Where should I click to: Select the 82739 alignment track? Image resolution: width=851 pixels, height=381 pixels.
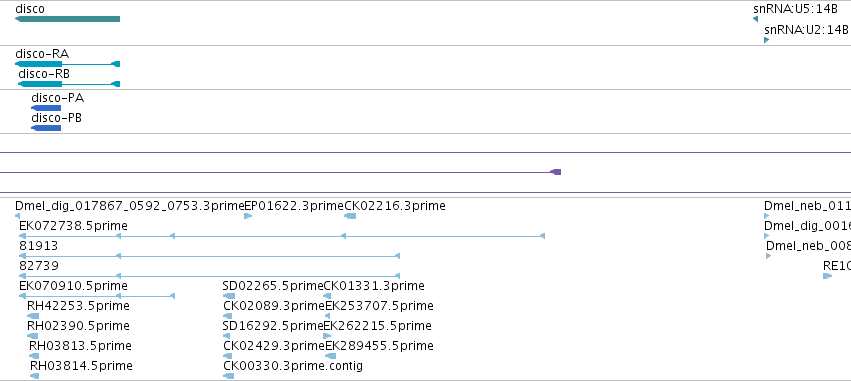209,276
